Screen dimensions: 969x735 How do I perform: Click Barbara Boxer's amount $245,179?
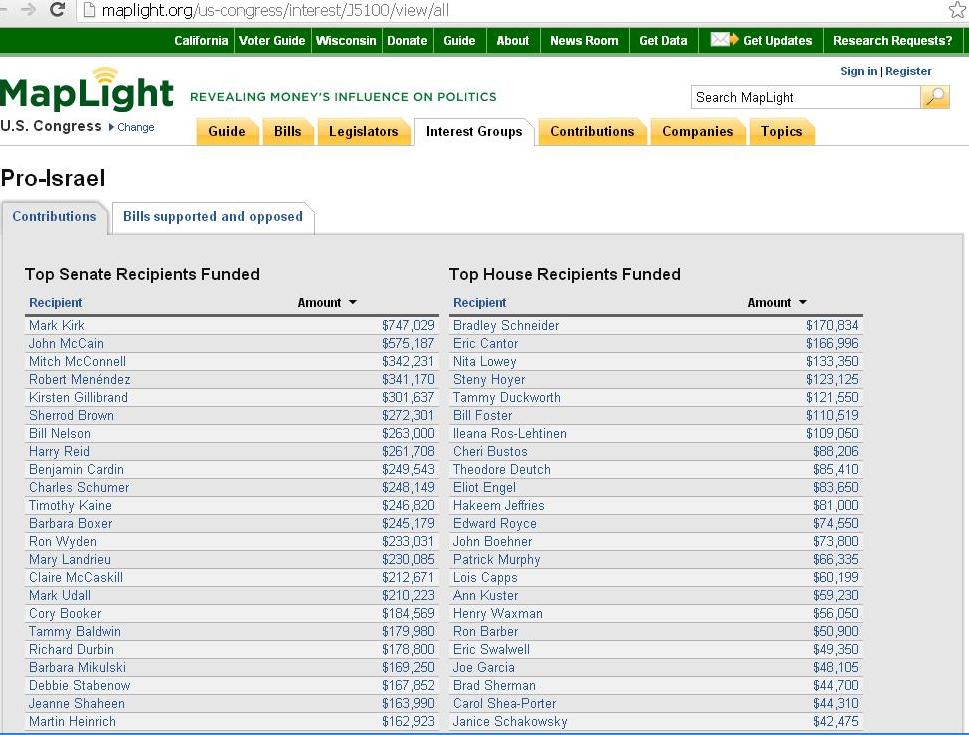pyautogui.click(x=408, y=523)
